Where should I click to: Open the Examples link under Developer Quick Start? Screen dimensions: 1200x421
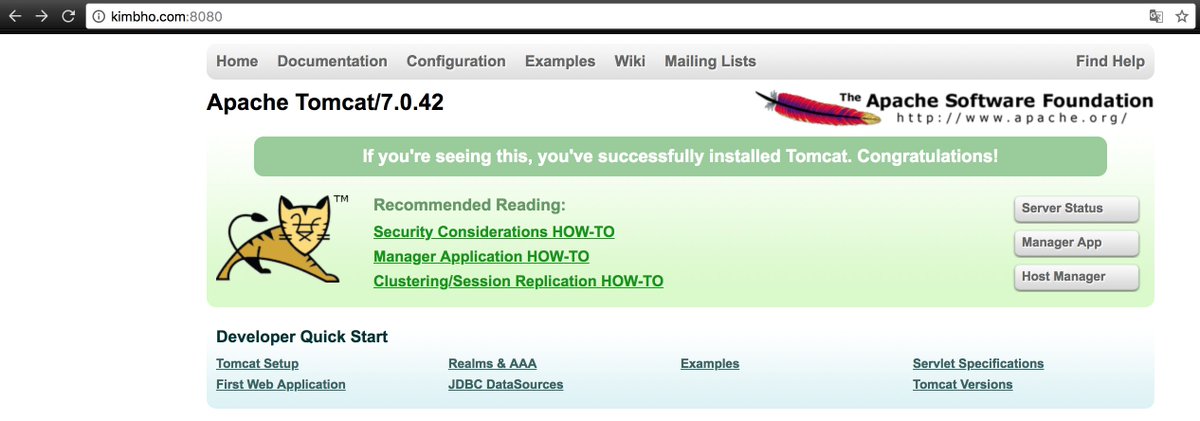710,364
